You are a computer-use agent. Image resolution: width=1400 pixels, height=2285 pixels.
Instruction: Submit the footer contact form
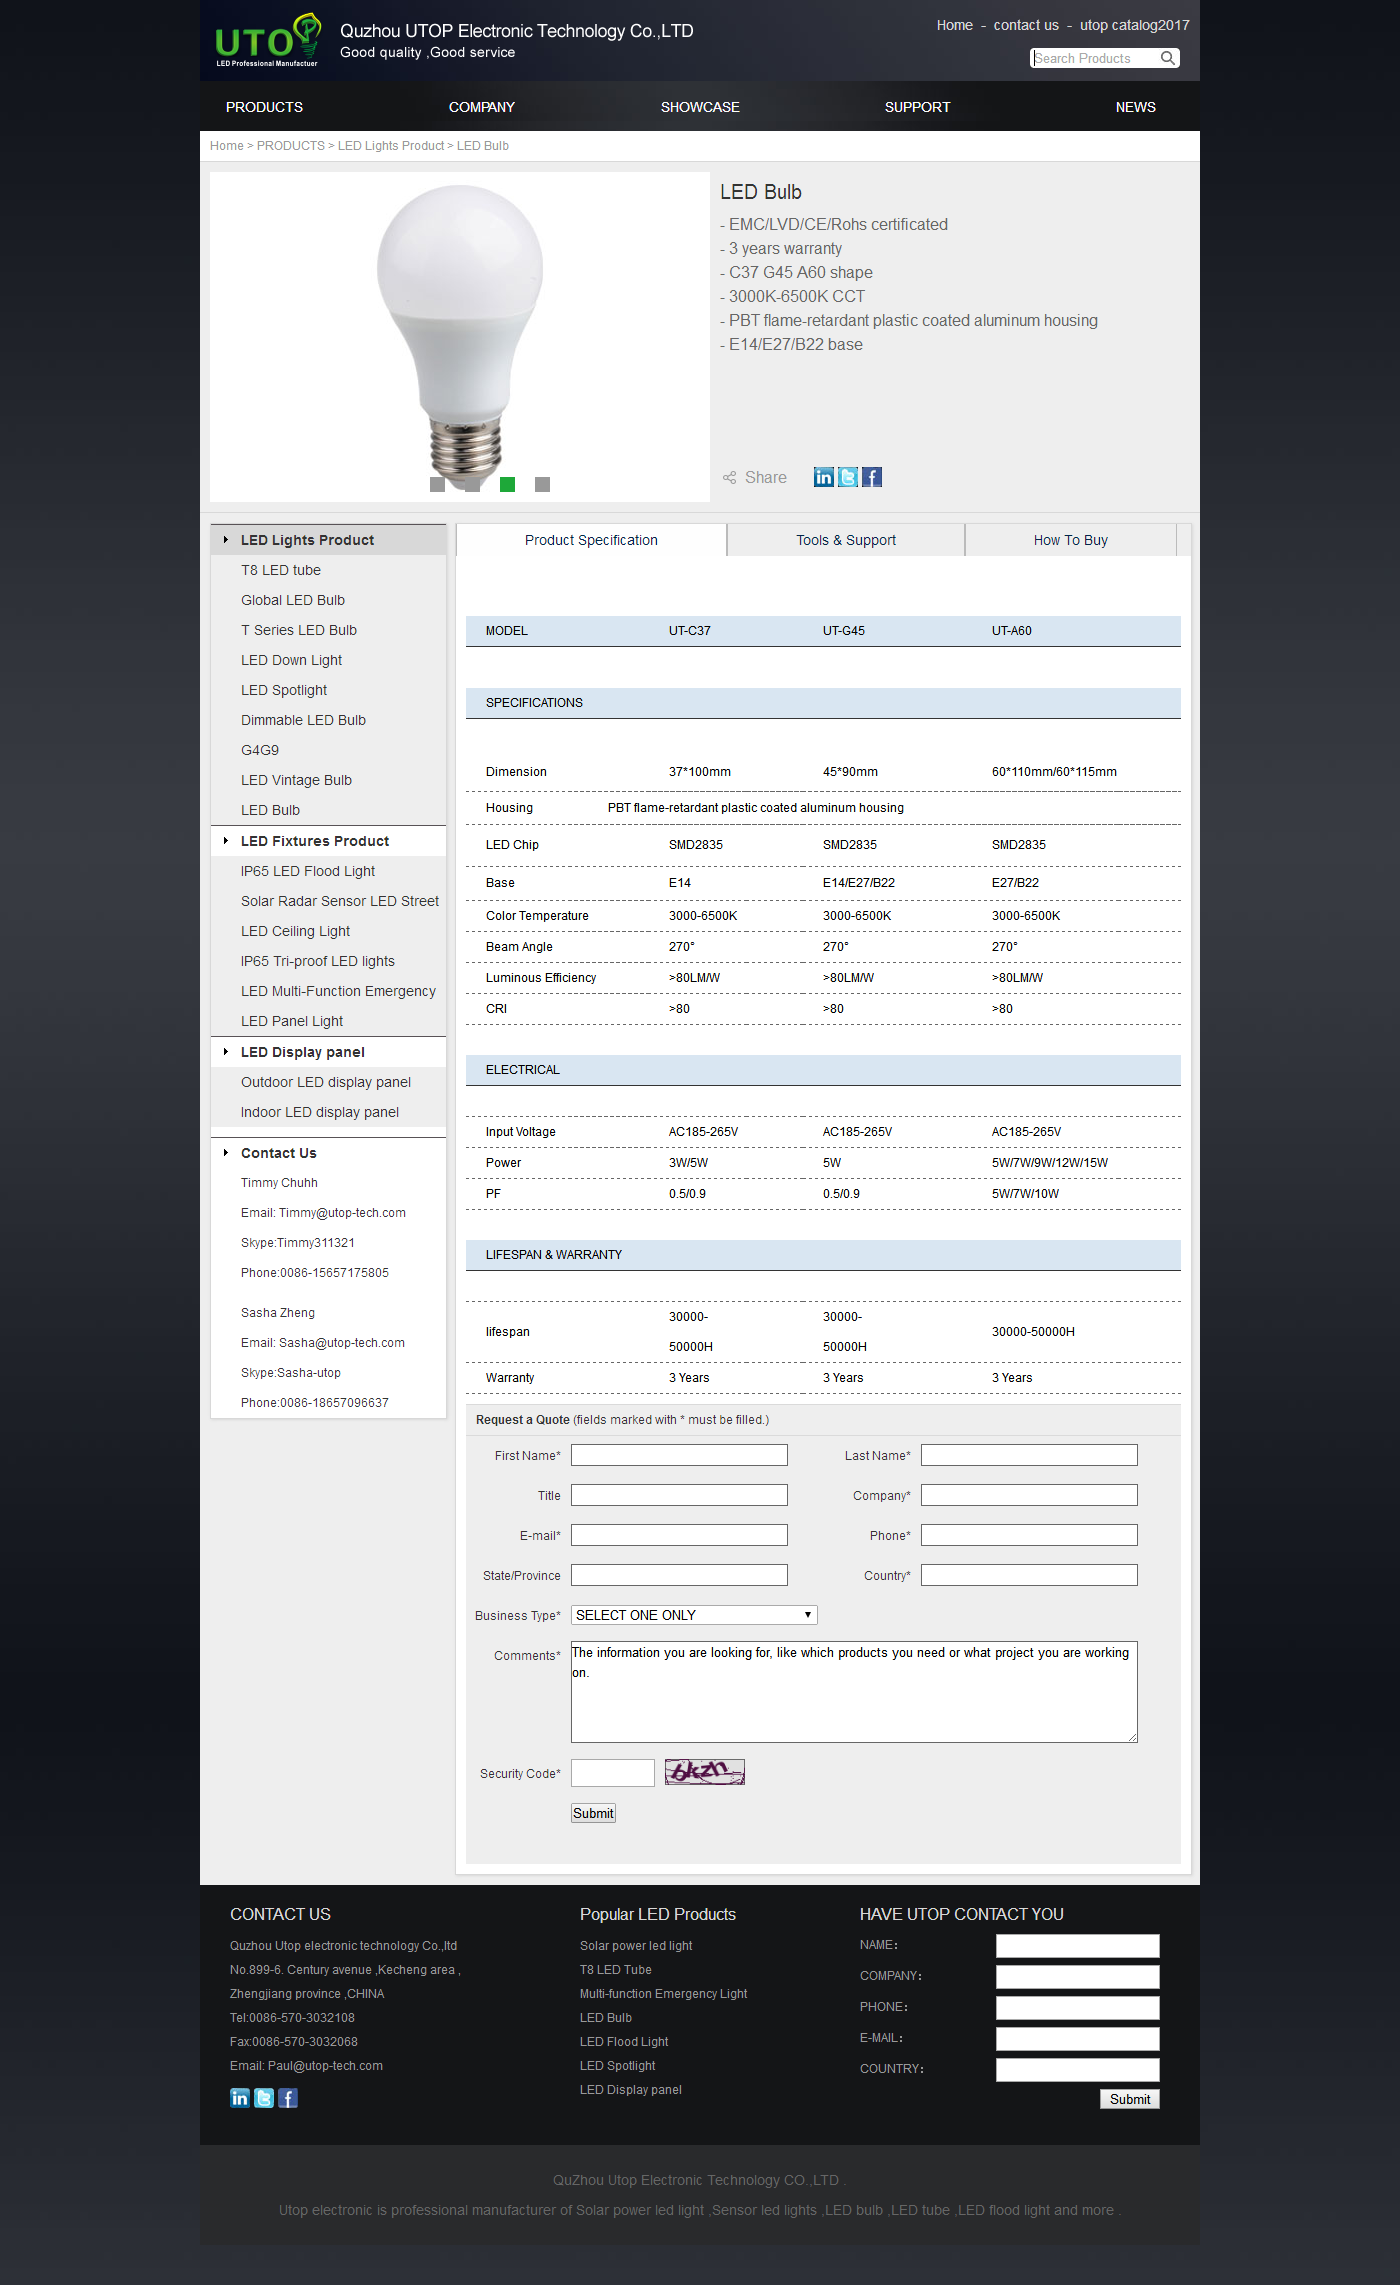tap(1130, 2099)
